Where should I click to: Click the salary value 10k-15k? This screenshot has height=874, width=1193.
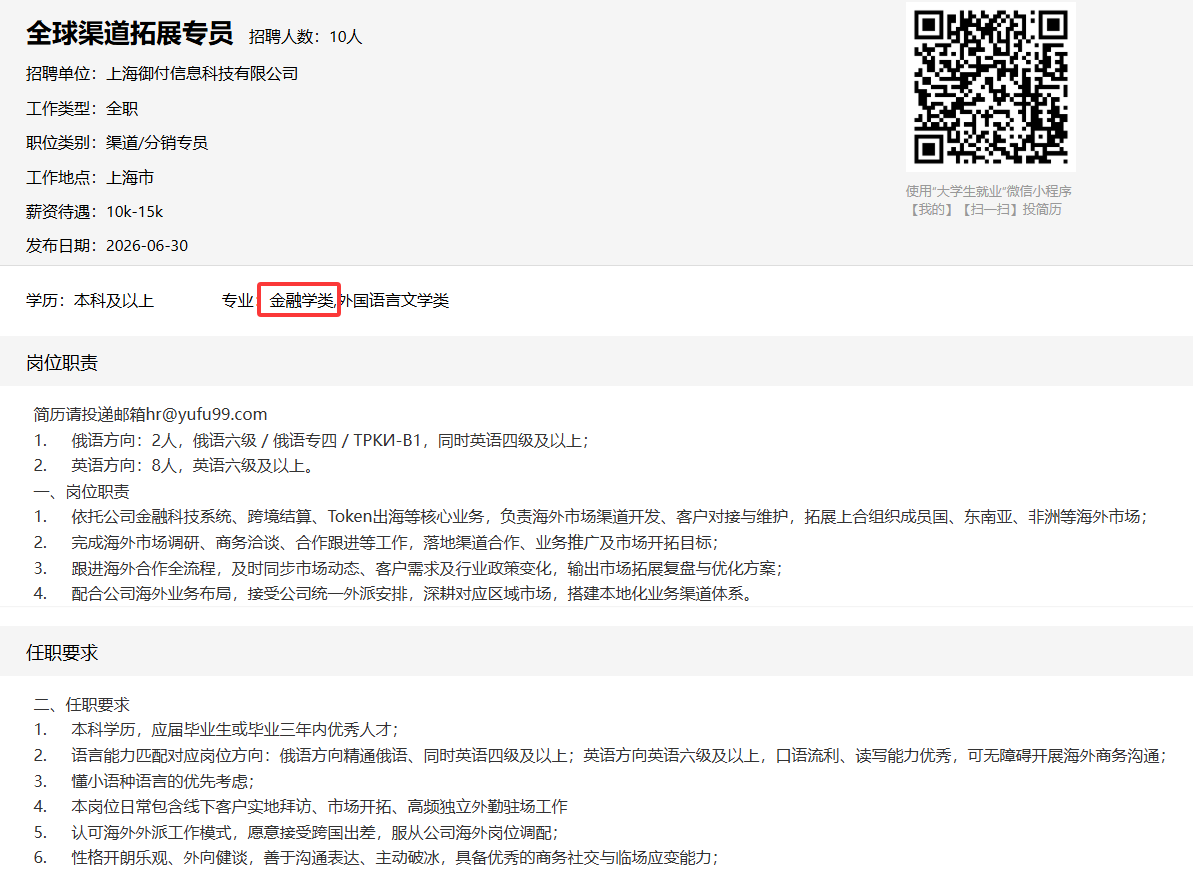134,211
